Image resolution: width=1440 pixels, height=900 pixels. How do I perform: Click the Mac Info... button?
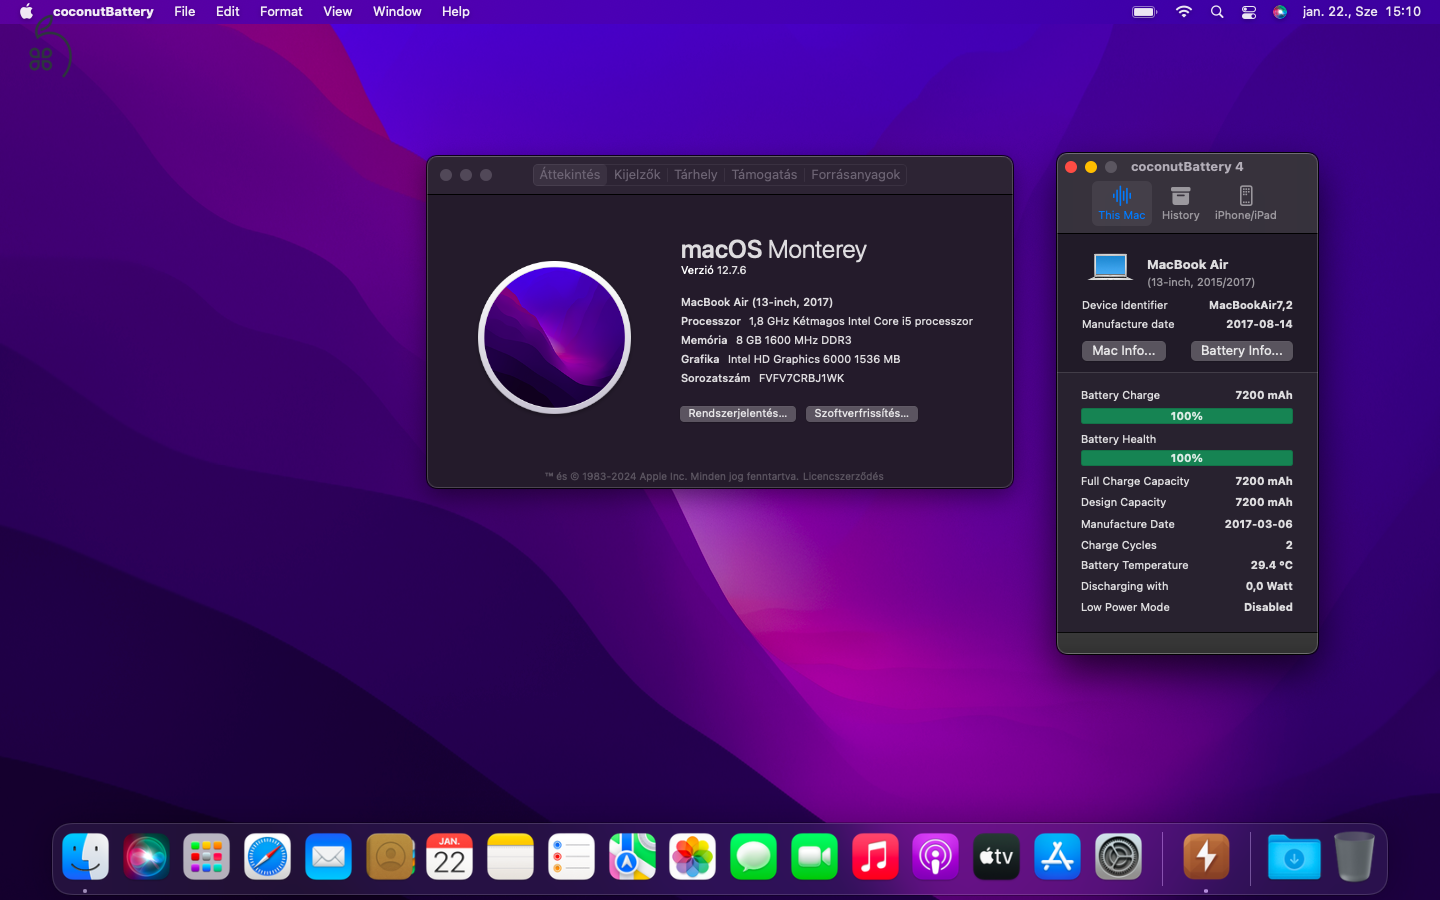[1124, 351]
